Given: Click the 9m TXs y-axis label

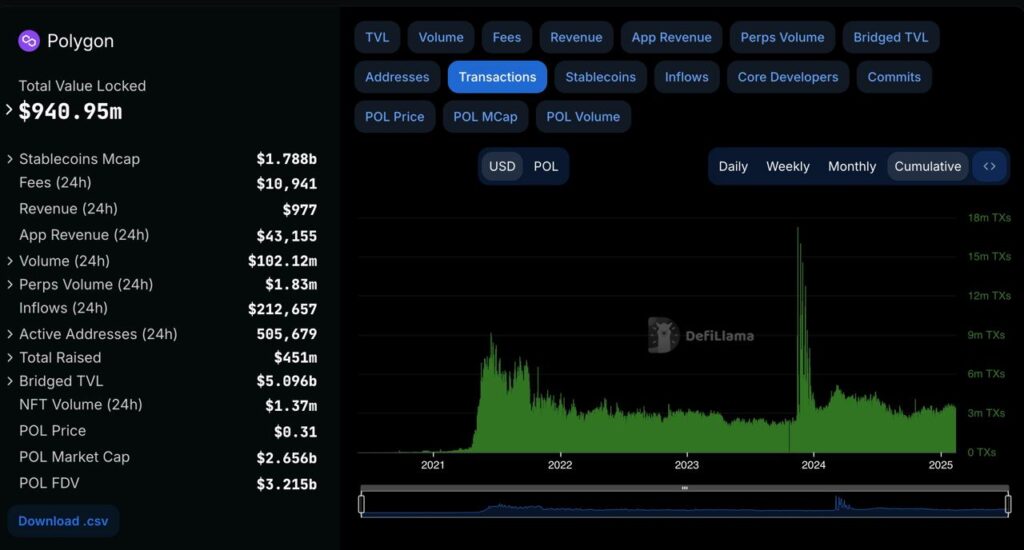Looking at the screenshot, I should (986, 334).
